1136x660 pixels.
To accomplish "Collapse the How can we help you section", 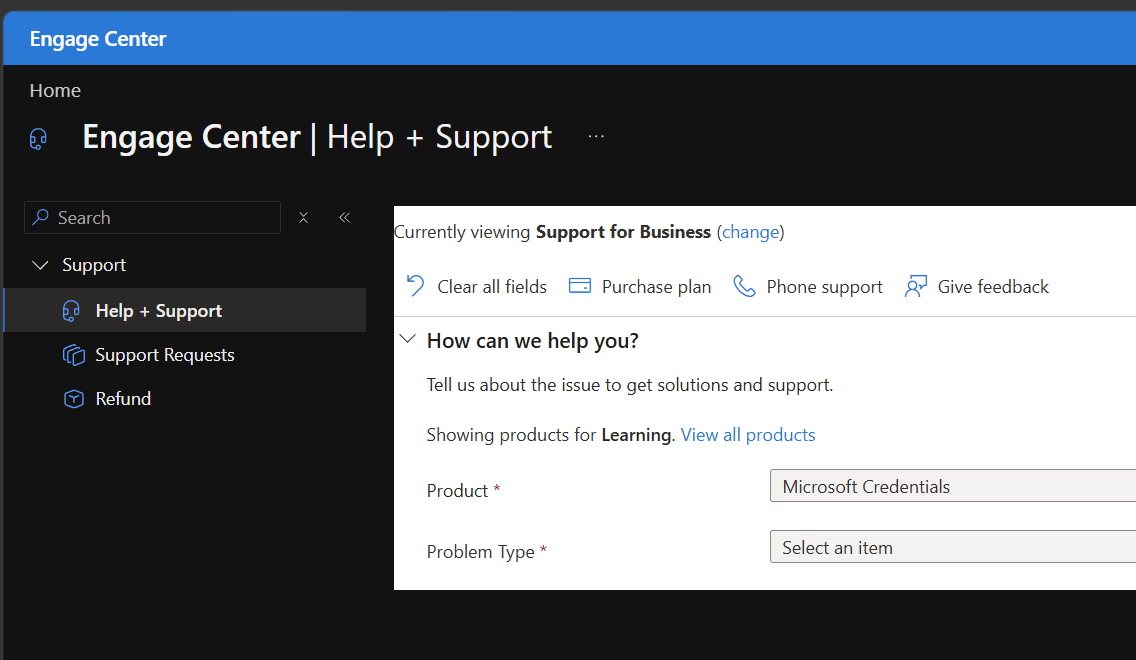I will click(x=408, y=339).
